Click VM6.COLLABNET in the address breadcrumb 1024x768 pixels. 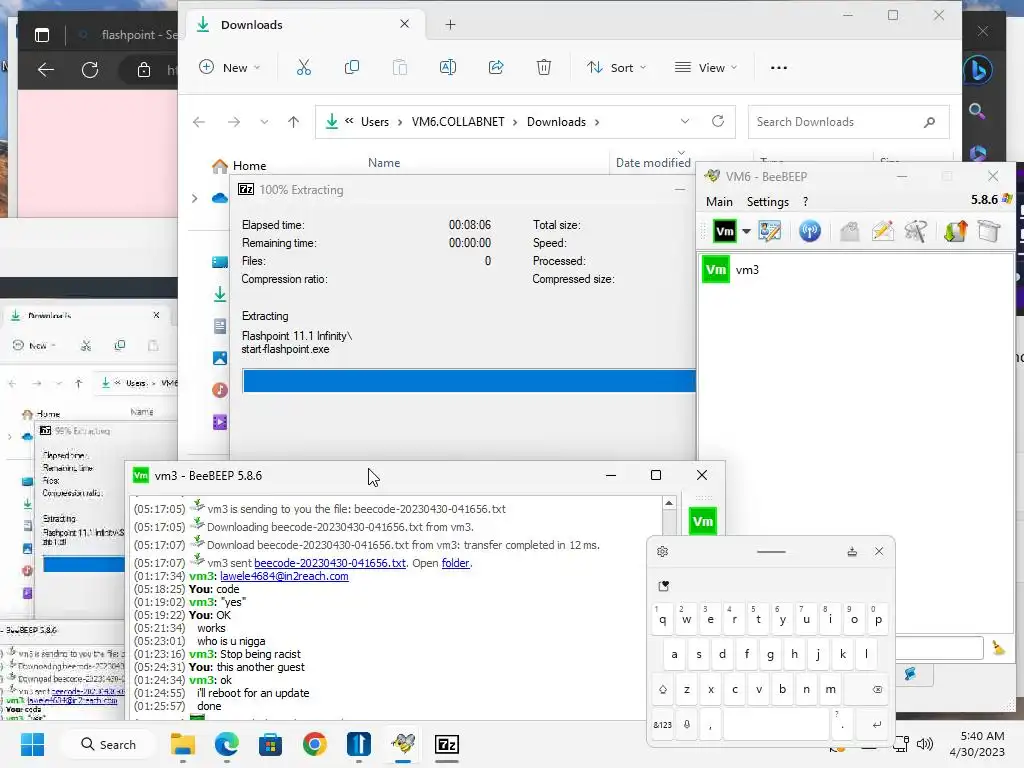(x=458, y=122)
